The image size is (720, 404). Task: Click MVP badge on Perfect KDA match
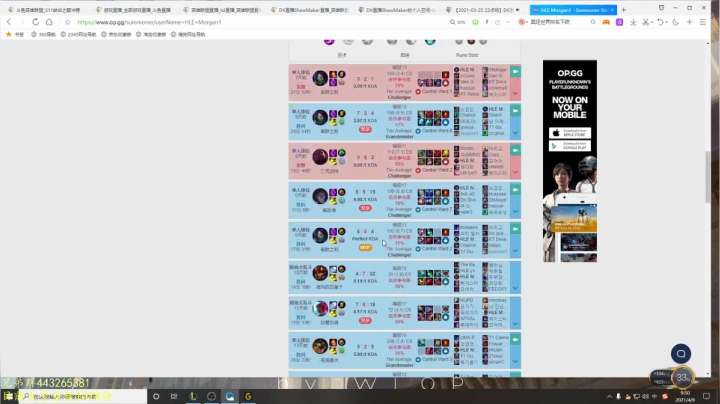click(365, 247)
